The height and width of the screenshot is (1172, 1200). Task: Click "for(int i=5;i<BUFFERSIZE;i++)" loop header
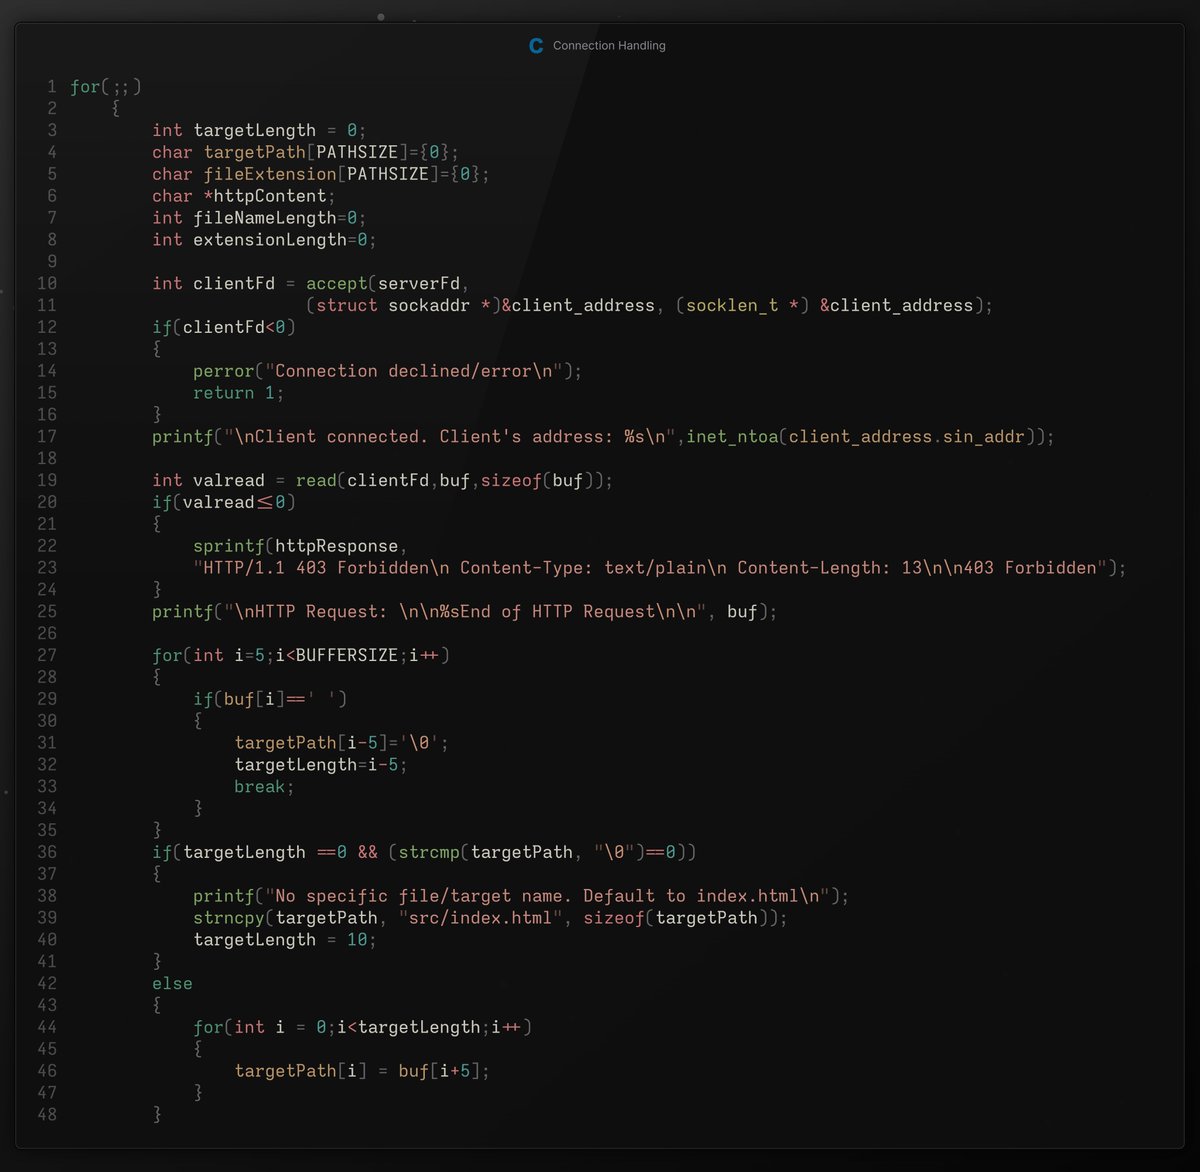click(x=301, y=655)
